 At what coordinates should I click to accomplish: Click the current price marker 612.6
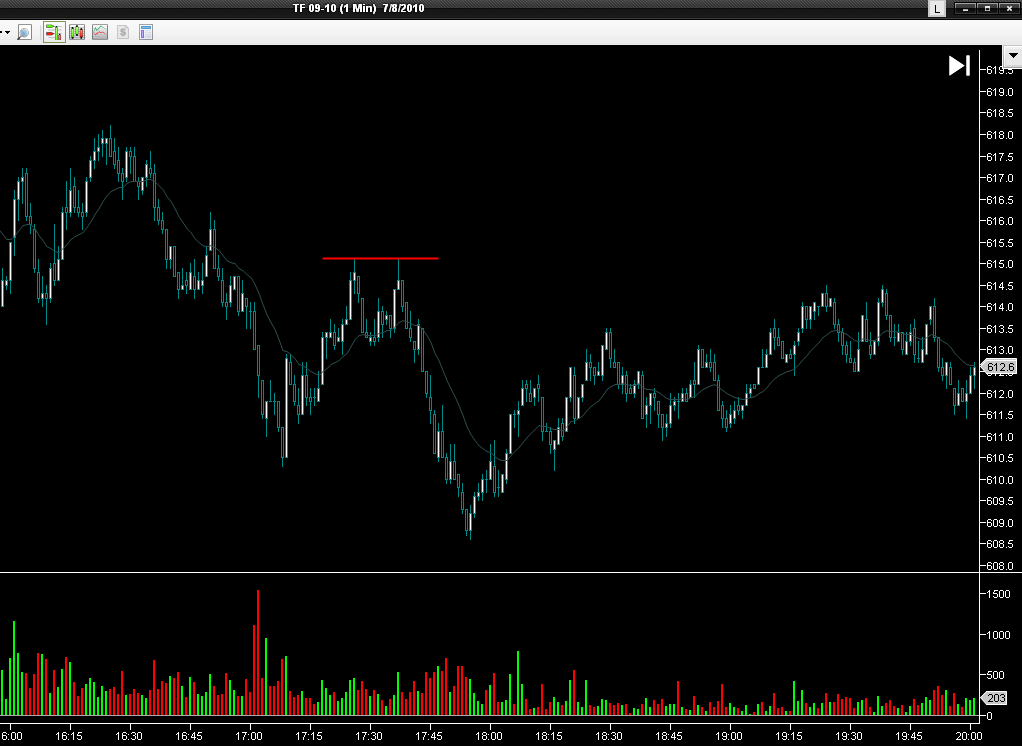(1000, 367)
